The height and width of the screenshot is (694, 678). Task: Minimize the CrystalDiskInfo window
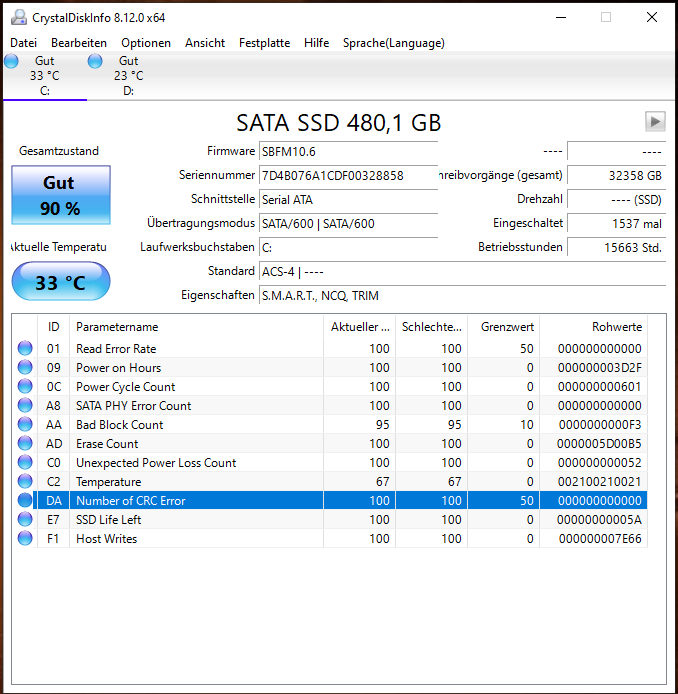(x=561, y=17)
